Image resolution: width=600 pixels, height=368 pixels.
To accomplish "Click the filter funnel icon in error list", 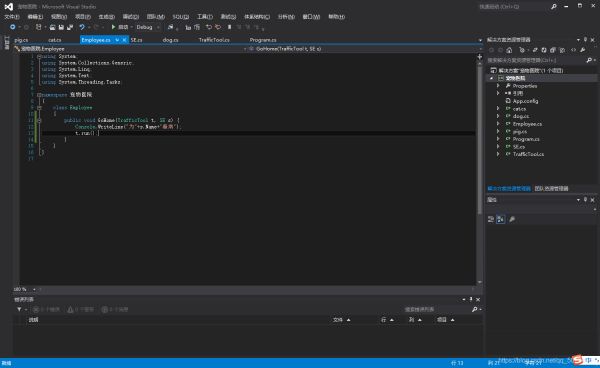I will (x=19, y=309).
